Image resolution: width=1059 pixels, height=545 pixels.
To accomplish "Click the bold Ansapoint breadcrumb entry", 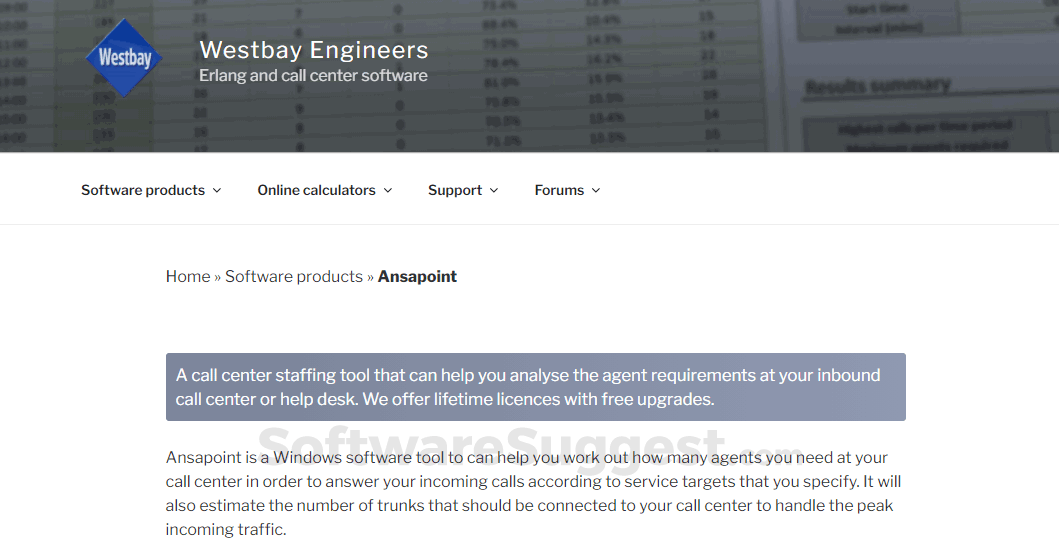I will 417,277.
